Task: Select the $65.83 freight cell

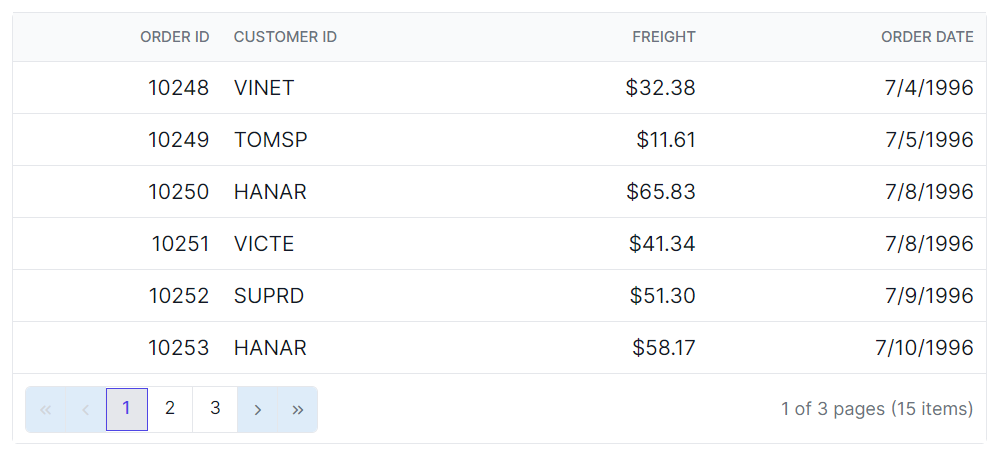Action: tap(660, 192)
